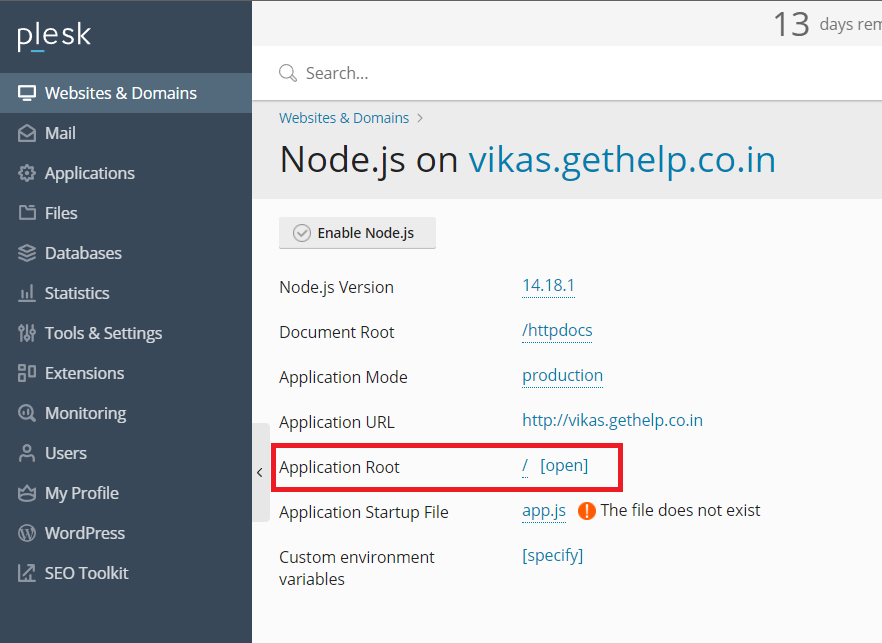
Task: Click the Plesk logo
Action: pos(53,36)
